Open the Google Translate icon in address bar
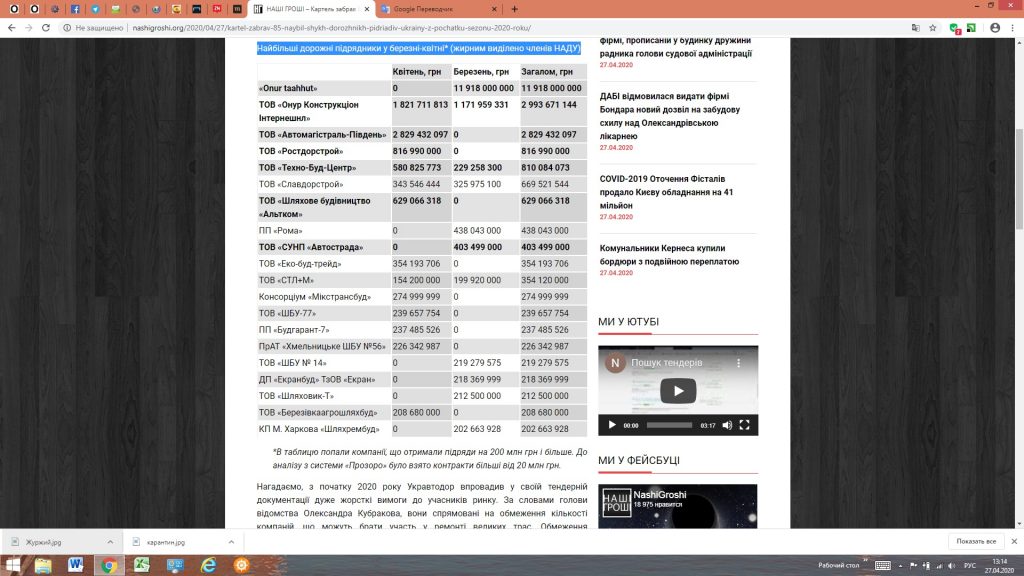 tap(916, 28)
